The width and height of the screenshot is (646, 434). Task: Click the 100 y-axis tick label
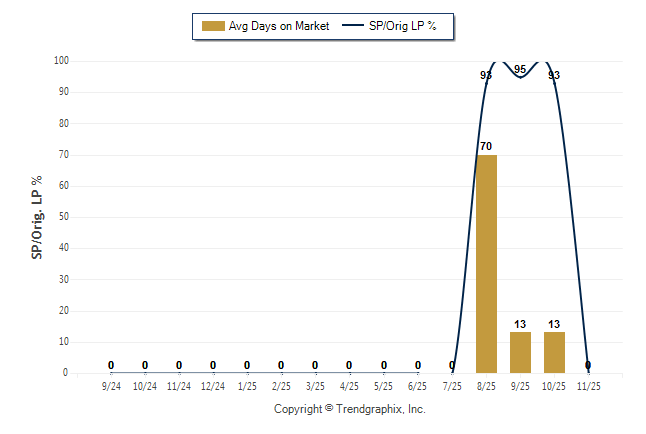[x=61, y=60]
